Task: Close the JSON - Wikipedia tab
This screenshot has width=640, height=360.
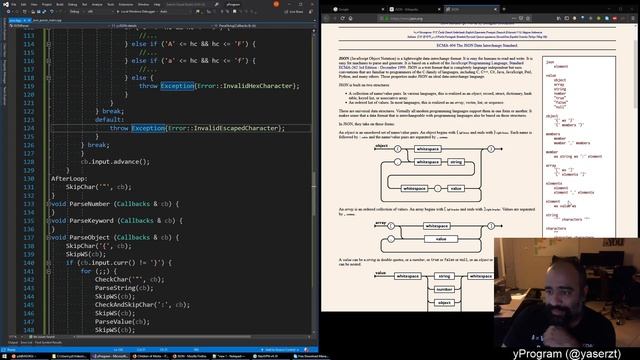Action: (x=439, y=9)
